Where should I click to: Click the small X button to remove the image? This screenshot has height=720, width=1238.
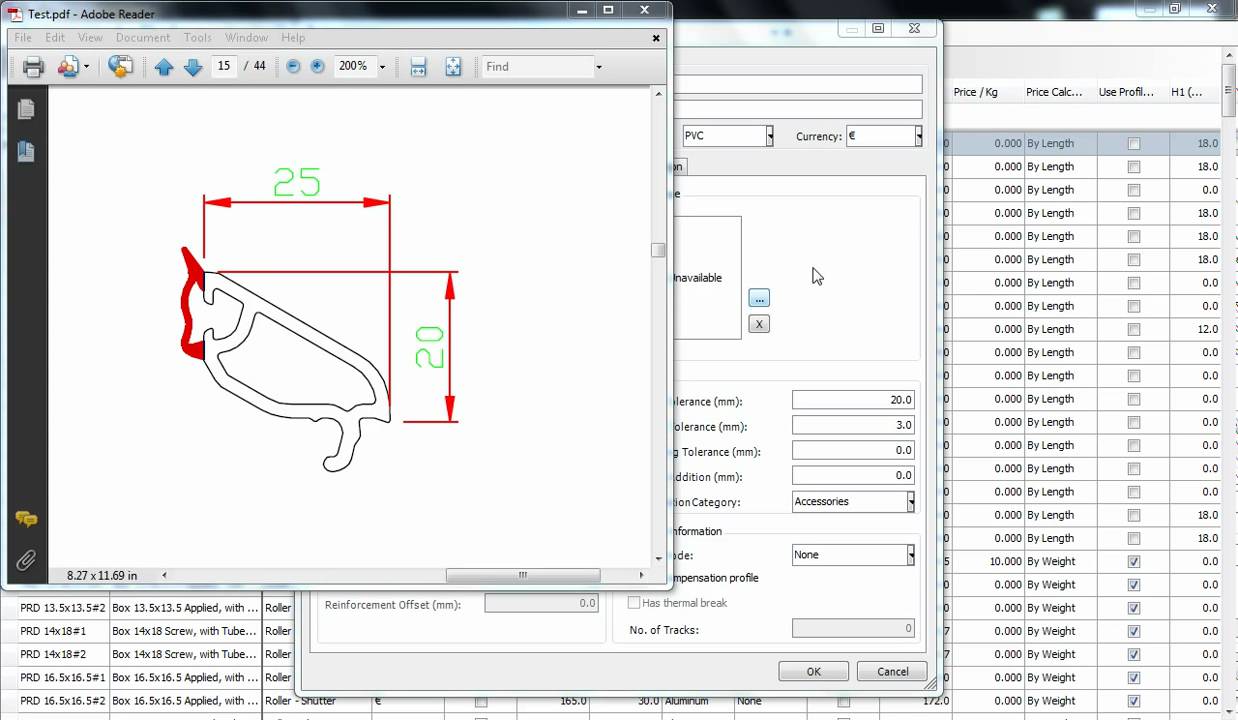(759, 324)
